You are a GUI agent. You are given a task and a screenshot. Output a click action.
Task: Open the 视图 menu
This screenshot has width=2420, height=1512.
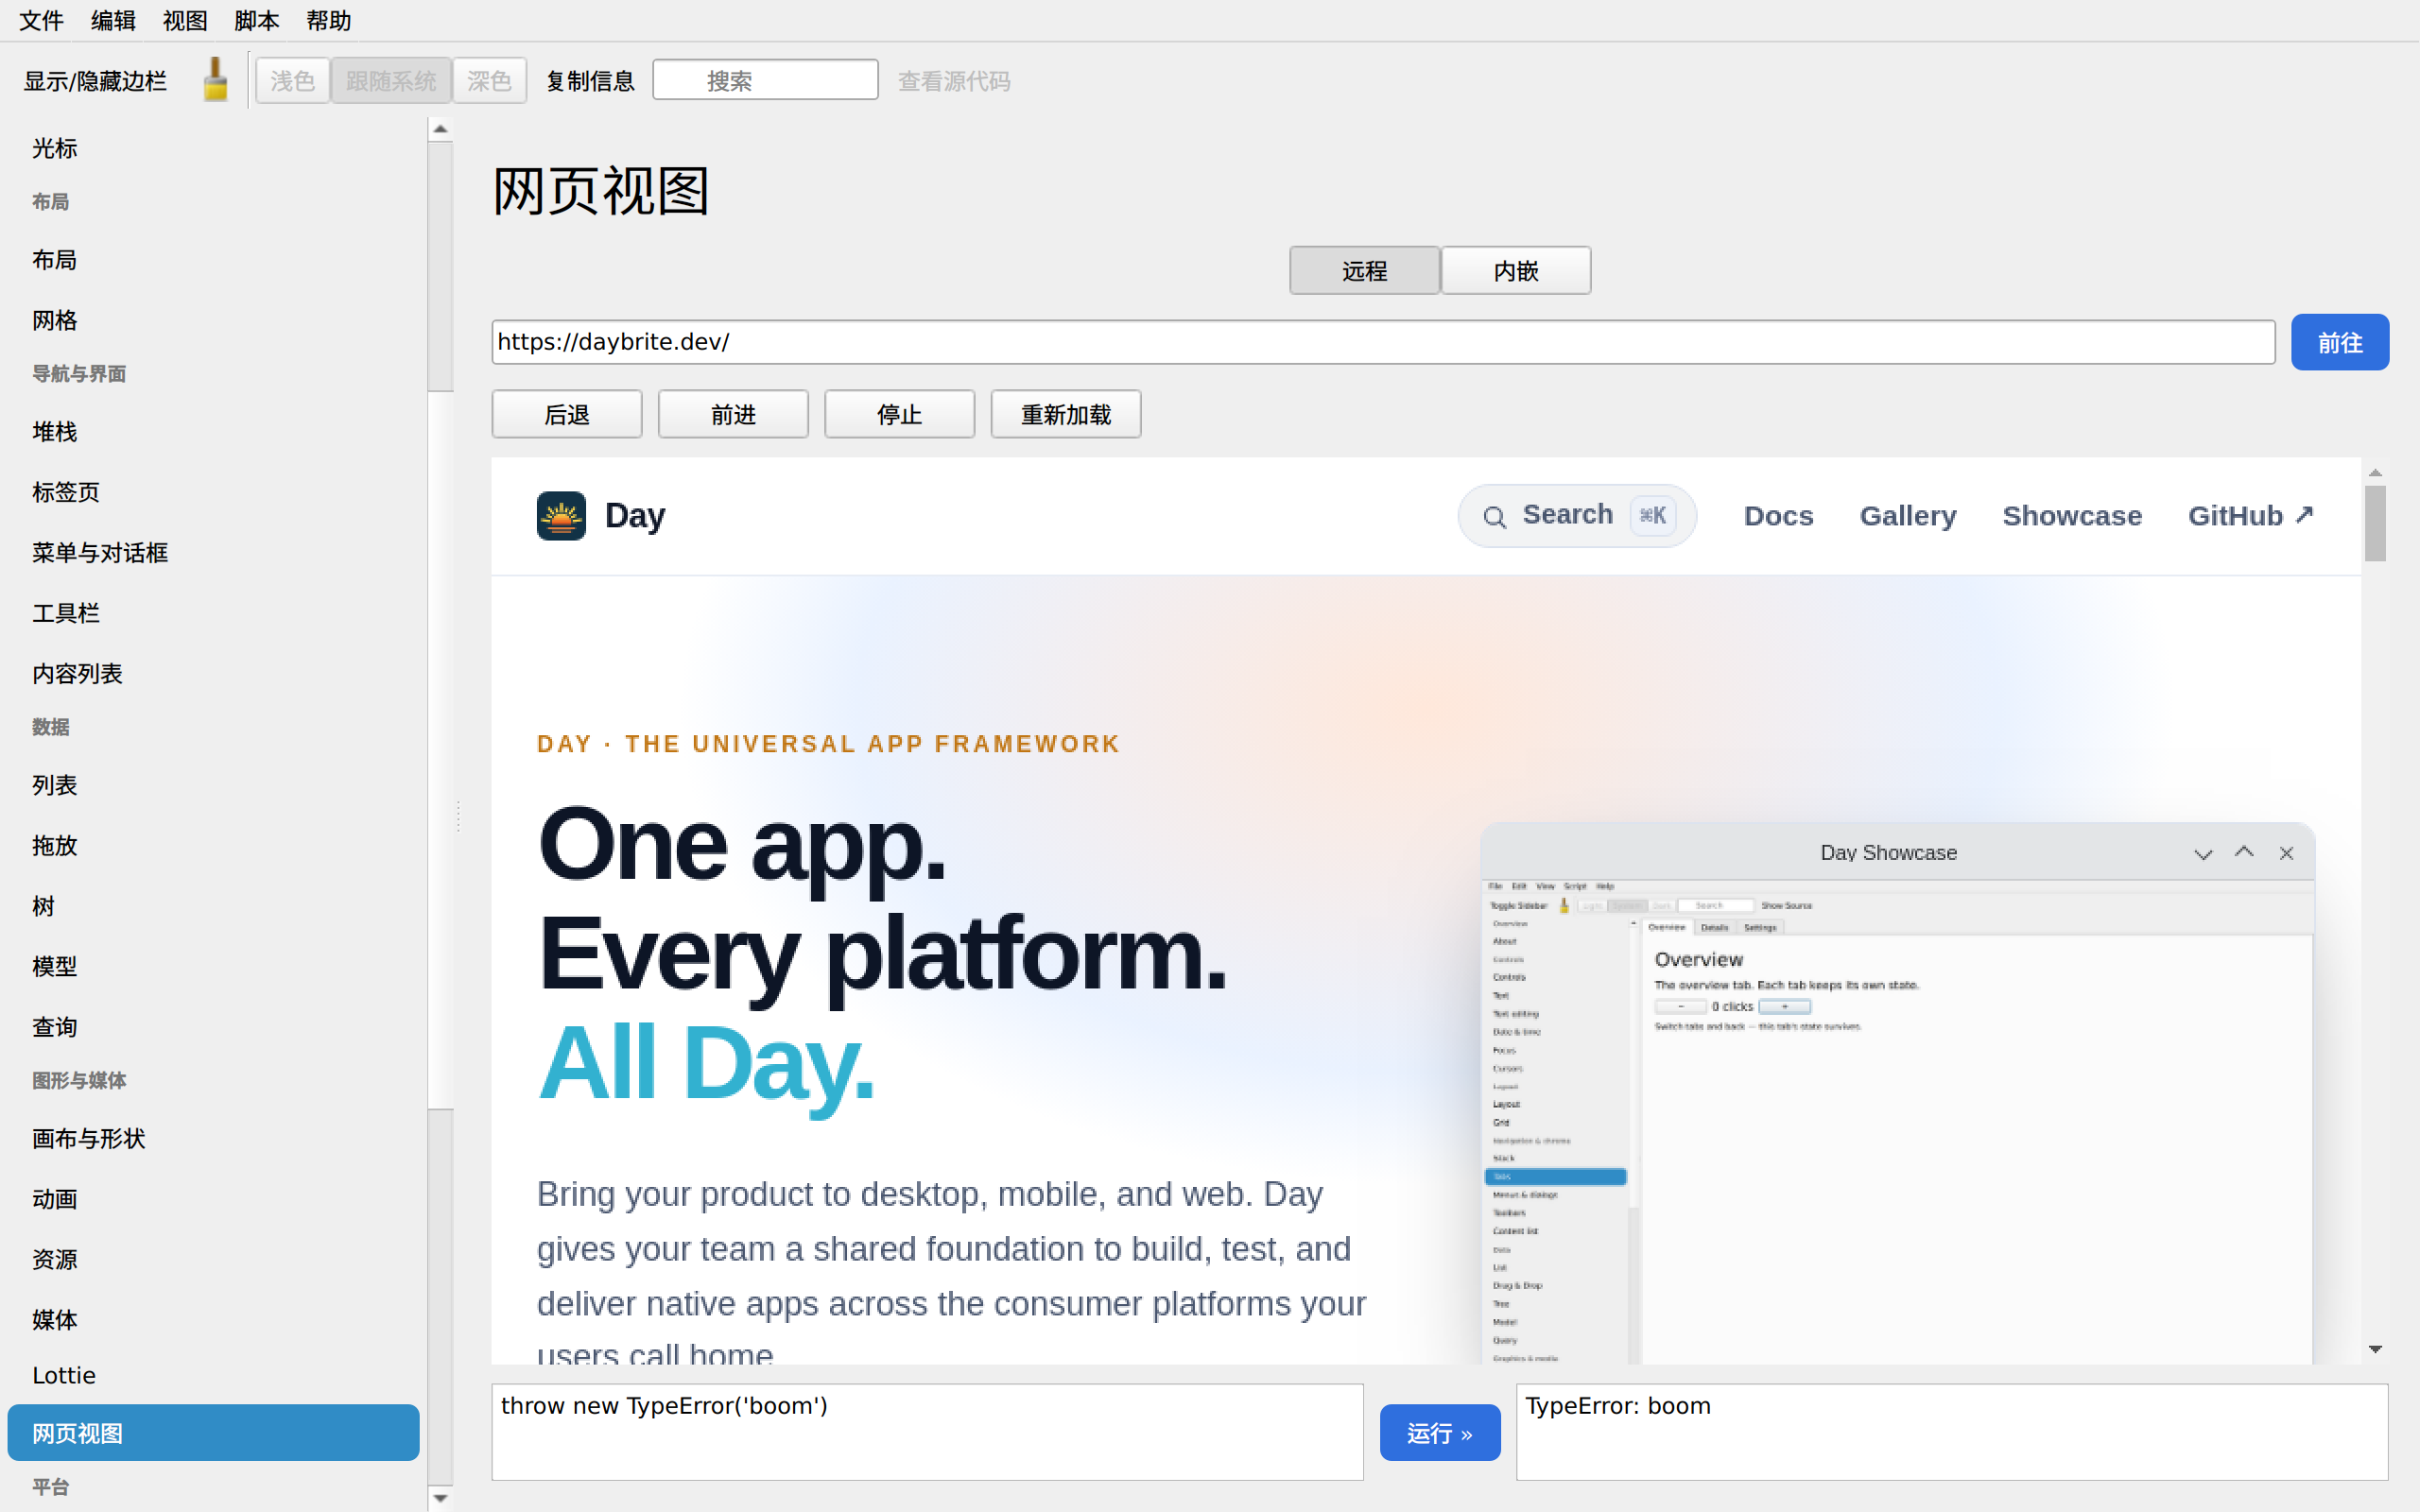click(x=185, y=21)
